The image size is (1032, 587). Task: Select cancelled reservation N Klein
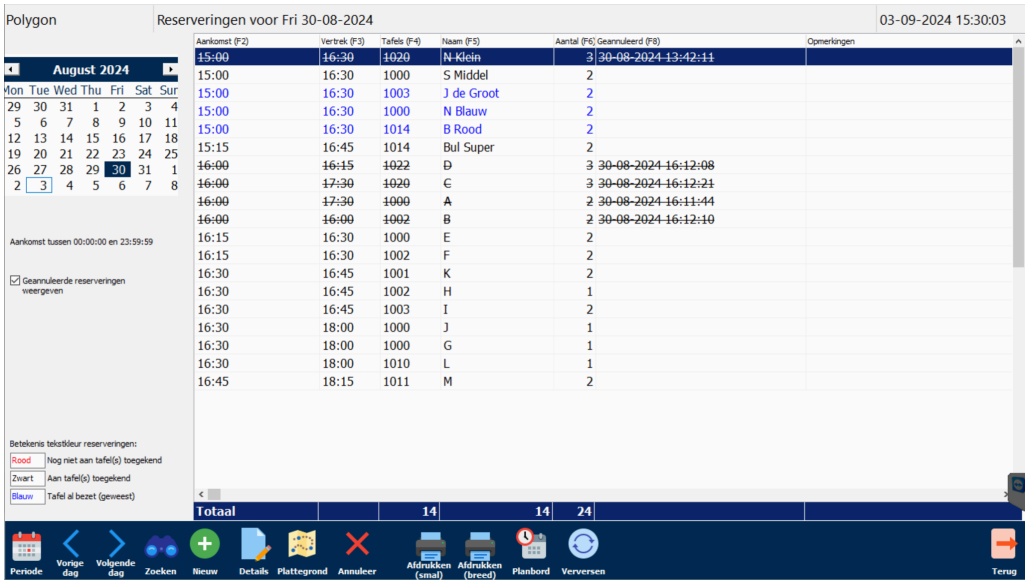[x=604, y=57]
